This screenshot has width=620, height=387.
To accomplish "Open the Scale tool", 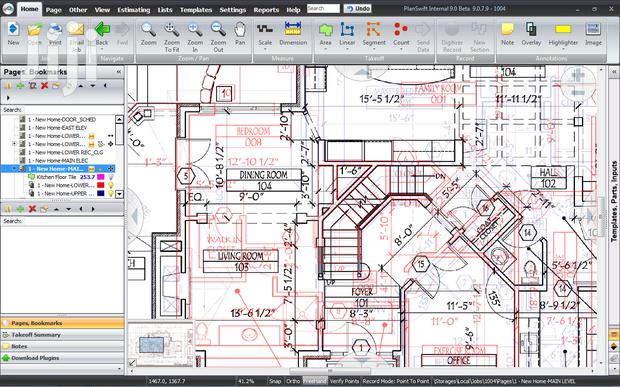I will tap(265, 34).
